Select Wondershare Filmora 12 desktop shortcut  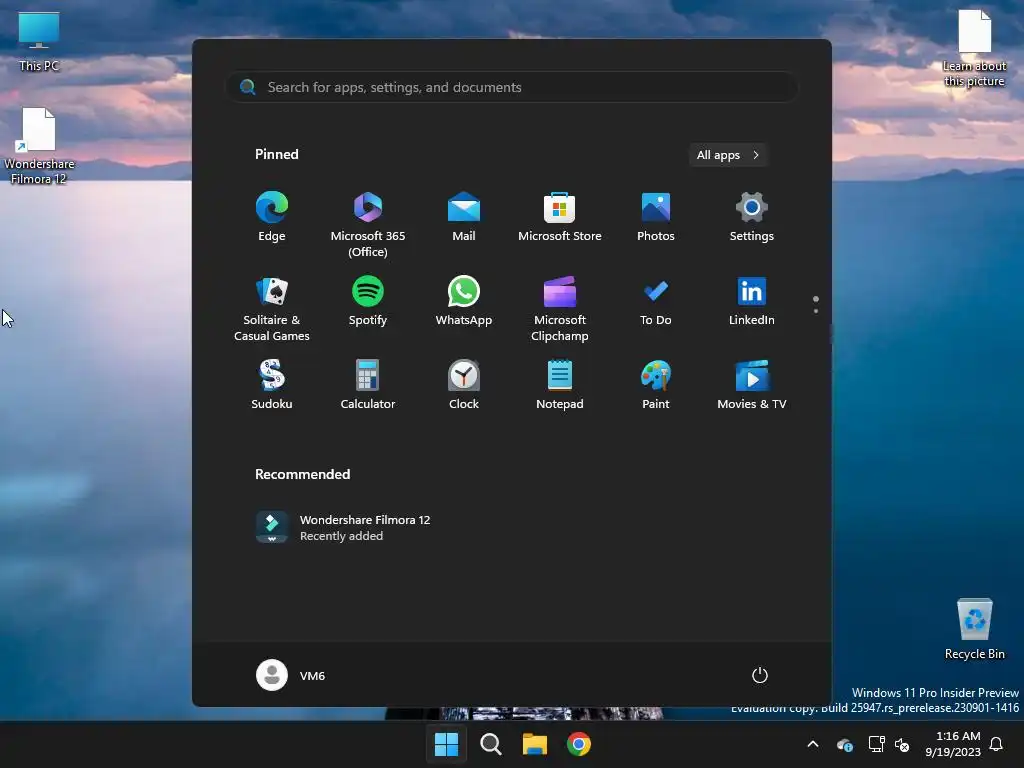tap(39, 146)
